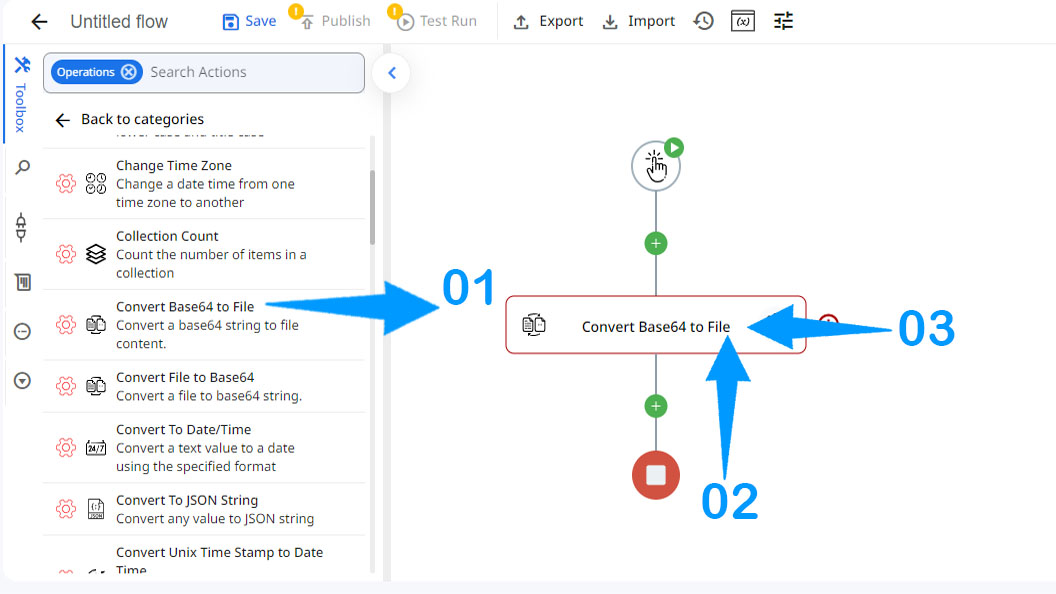Click the Convert To Date/Time 24/7 icon

(x=96, y=447)
